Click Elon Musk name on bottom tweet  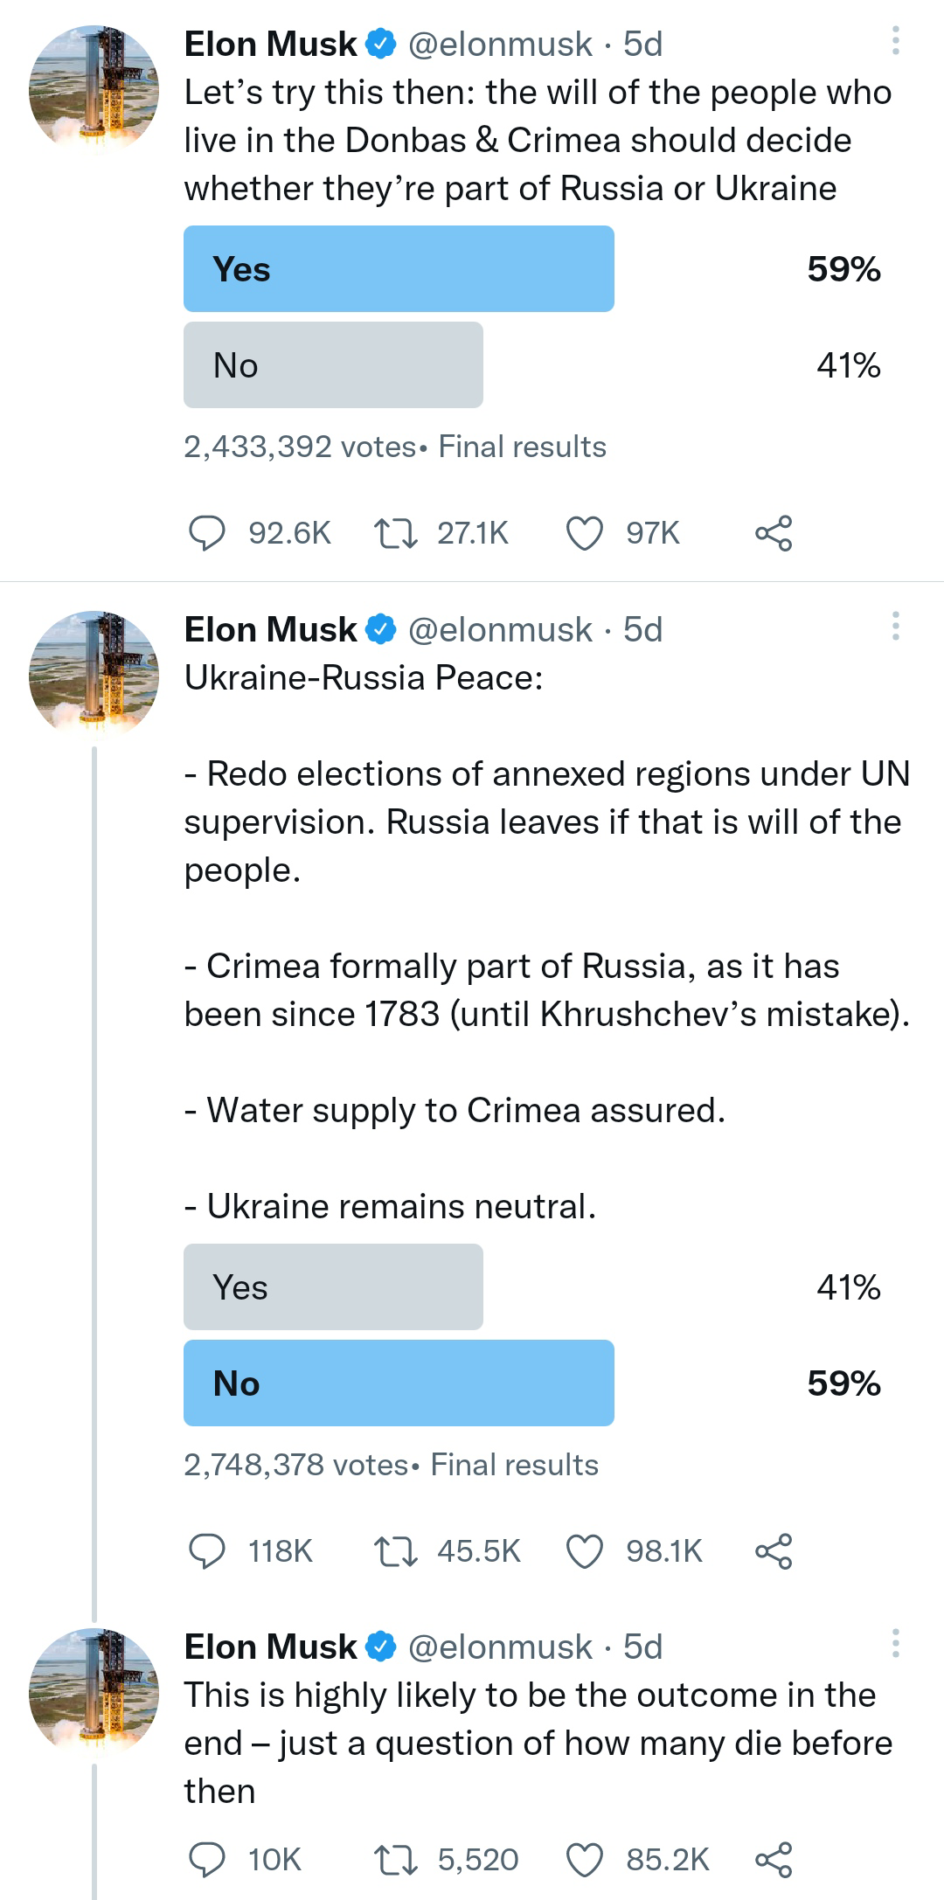(270, 1647)
